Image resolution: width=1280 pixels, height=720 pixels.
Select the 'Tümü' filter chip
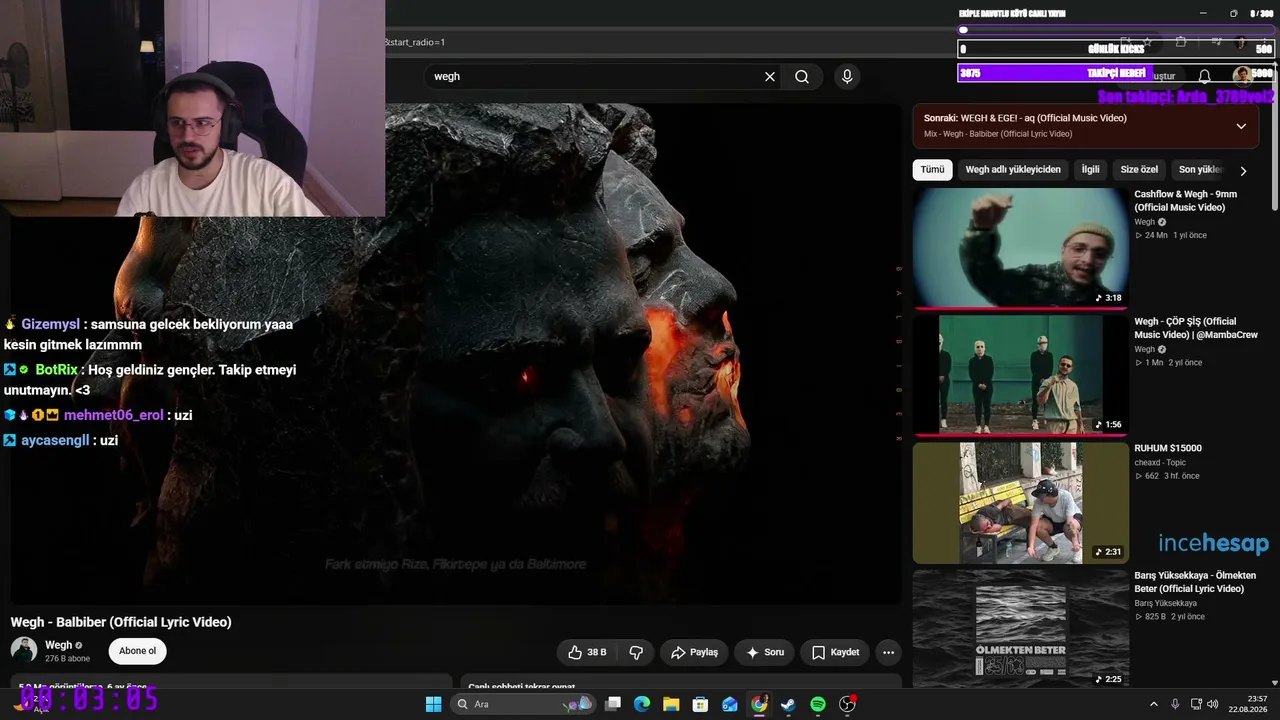pos(932,170)
